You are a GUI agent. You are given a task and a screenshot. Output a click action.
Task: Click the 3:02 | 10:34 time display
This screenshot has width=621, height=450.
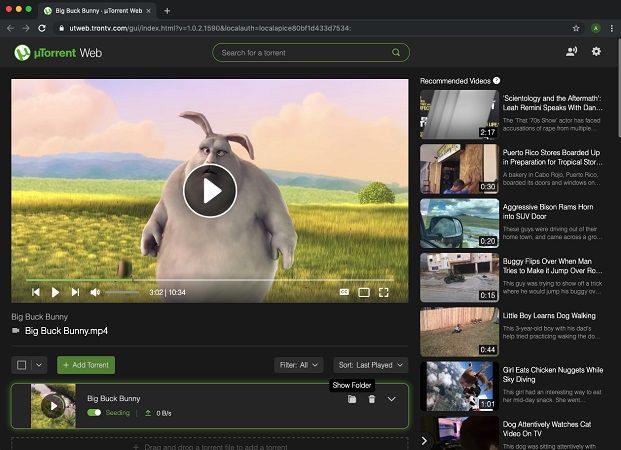[167, 292]
